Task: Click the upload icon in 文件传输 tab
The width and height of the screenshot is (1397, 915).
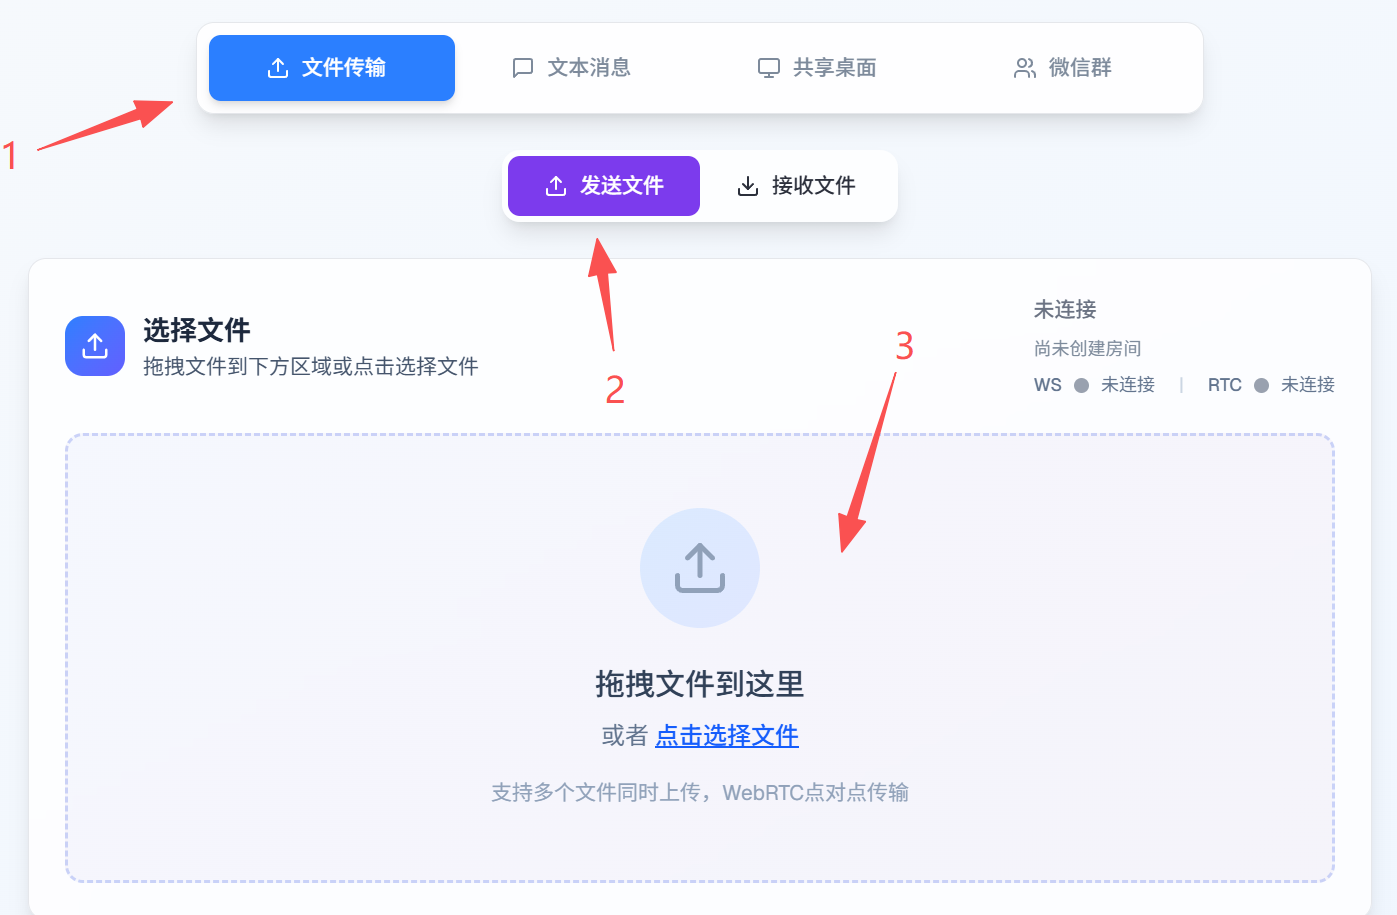Action: [278, 68]
